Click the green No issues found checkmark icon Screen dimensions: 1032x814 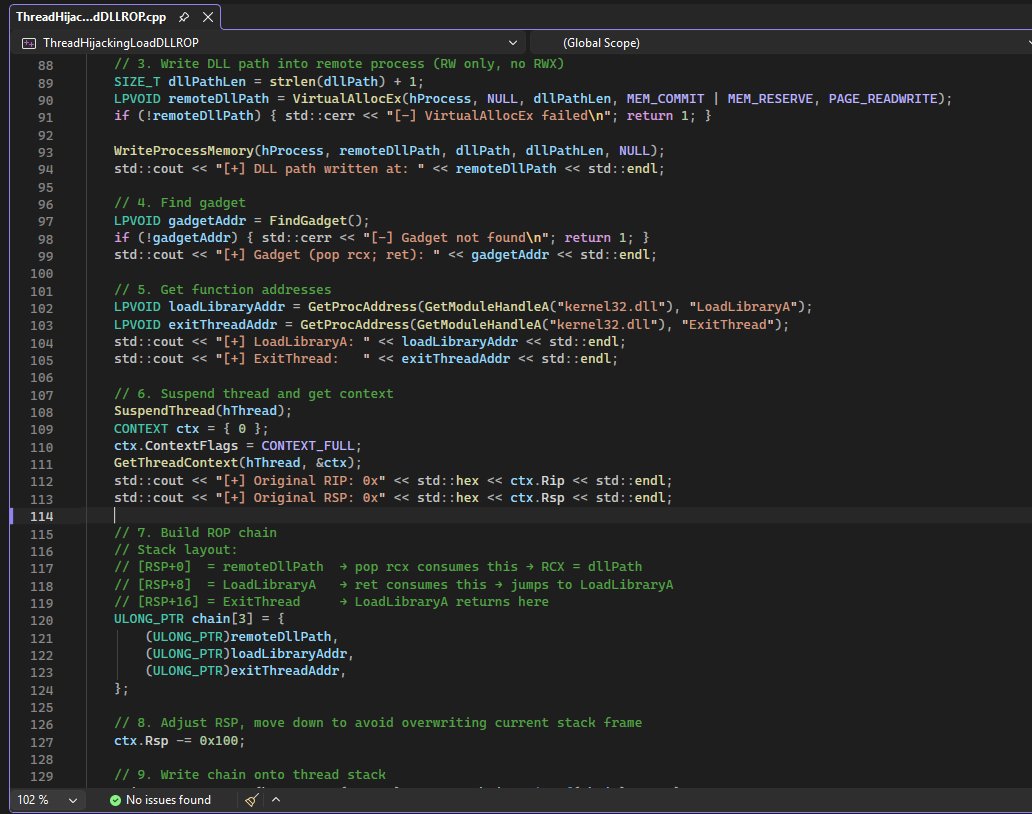pos(115,800)
